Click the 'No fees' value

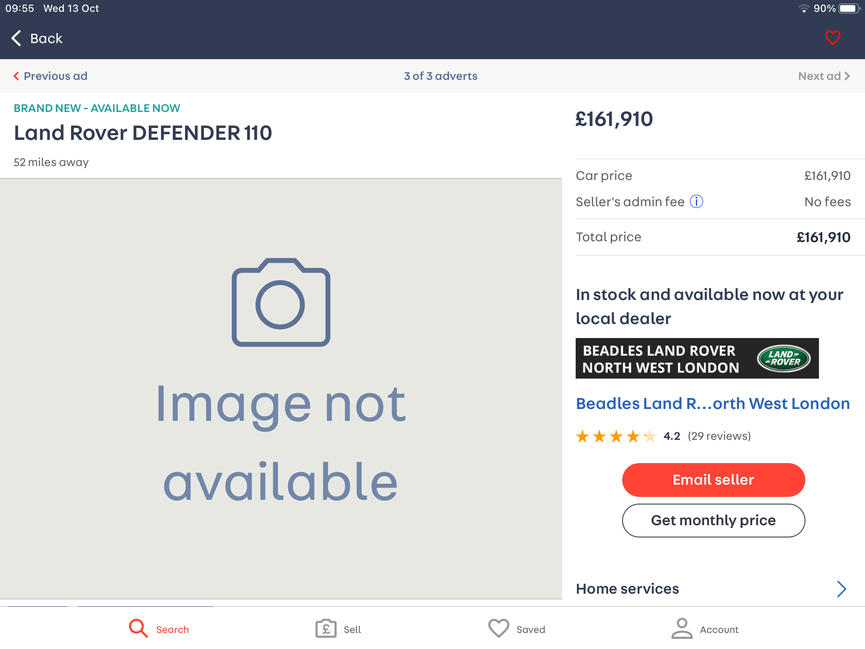(x=827, y=202)
